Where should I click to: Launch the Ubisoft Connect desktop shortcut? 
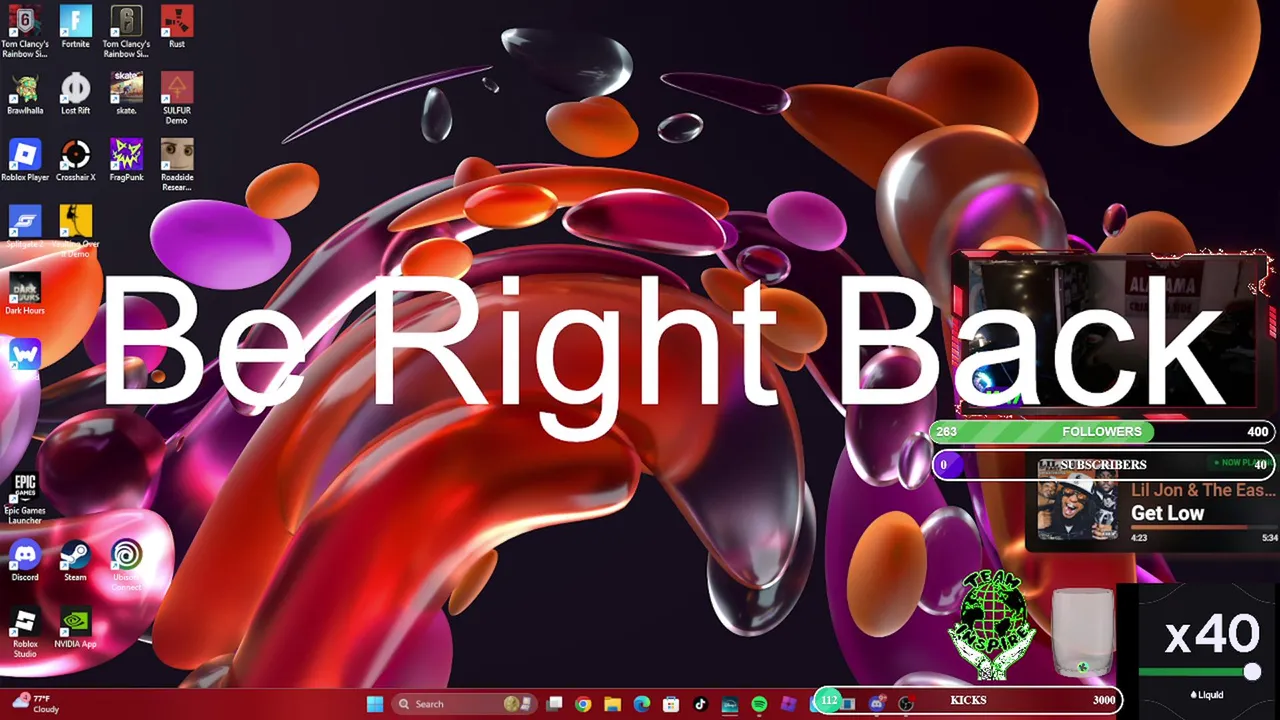(x=126, y=565)
